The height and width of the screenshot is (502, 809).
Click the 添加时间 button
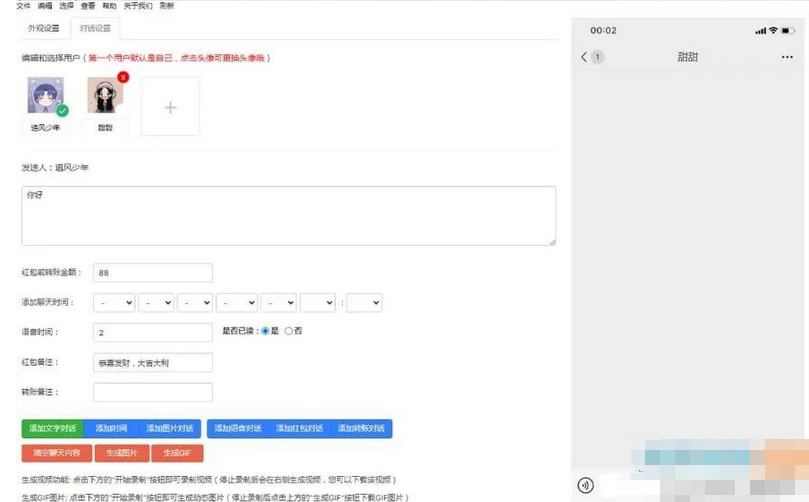[111, 429]
